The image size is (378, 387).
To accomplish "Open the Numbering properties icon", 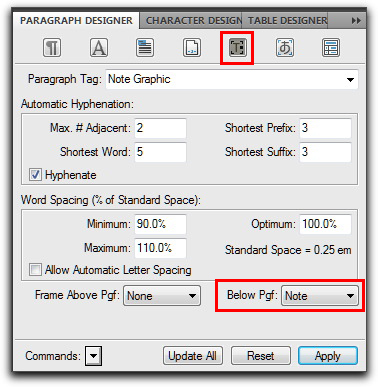I will coord(192,48).
